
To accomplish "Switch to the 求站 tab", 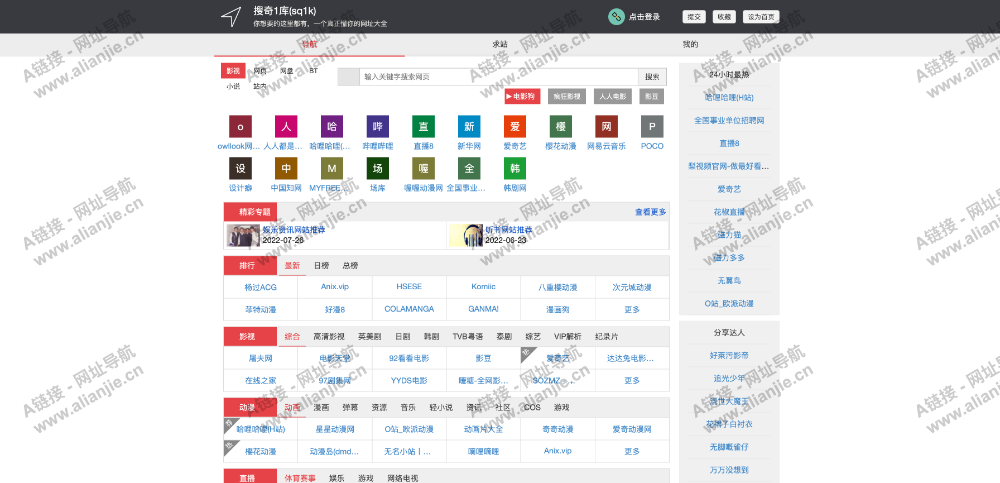I will (500, 44).
